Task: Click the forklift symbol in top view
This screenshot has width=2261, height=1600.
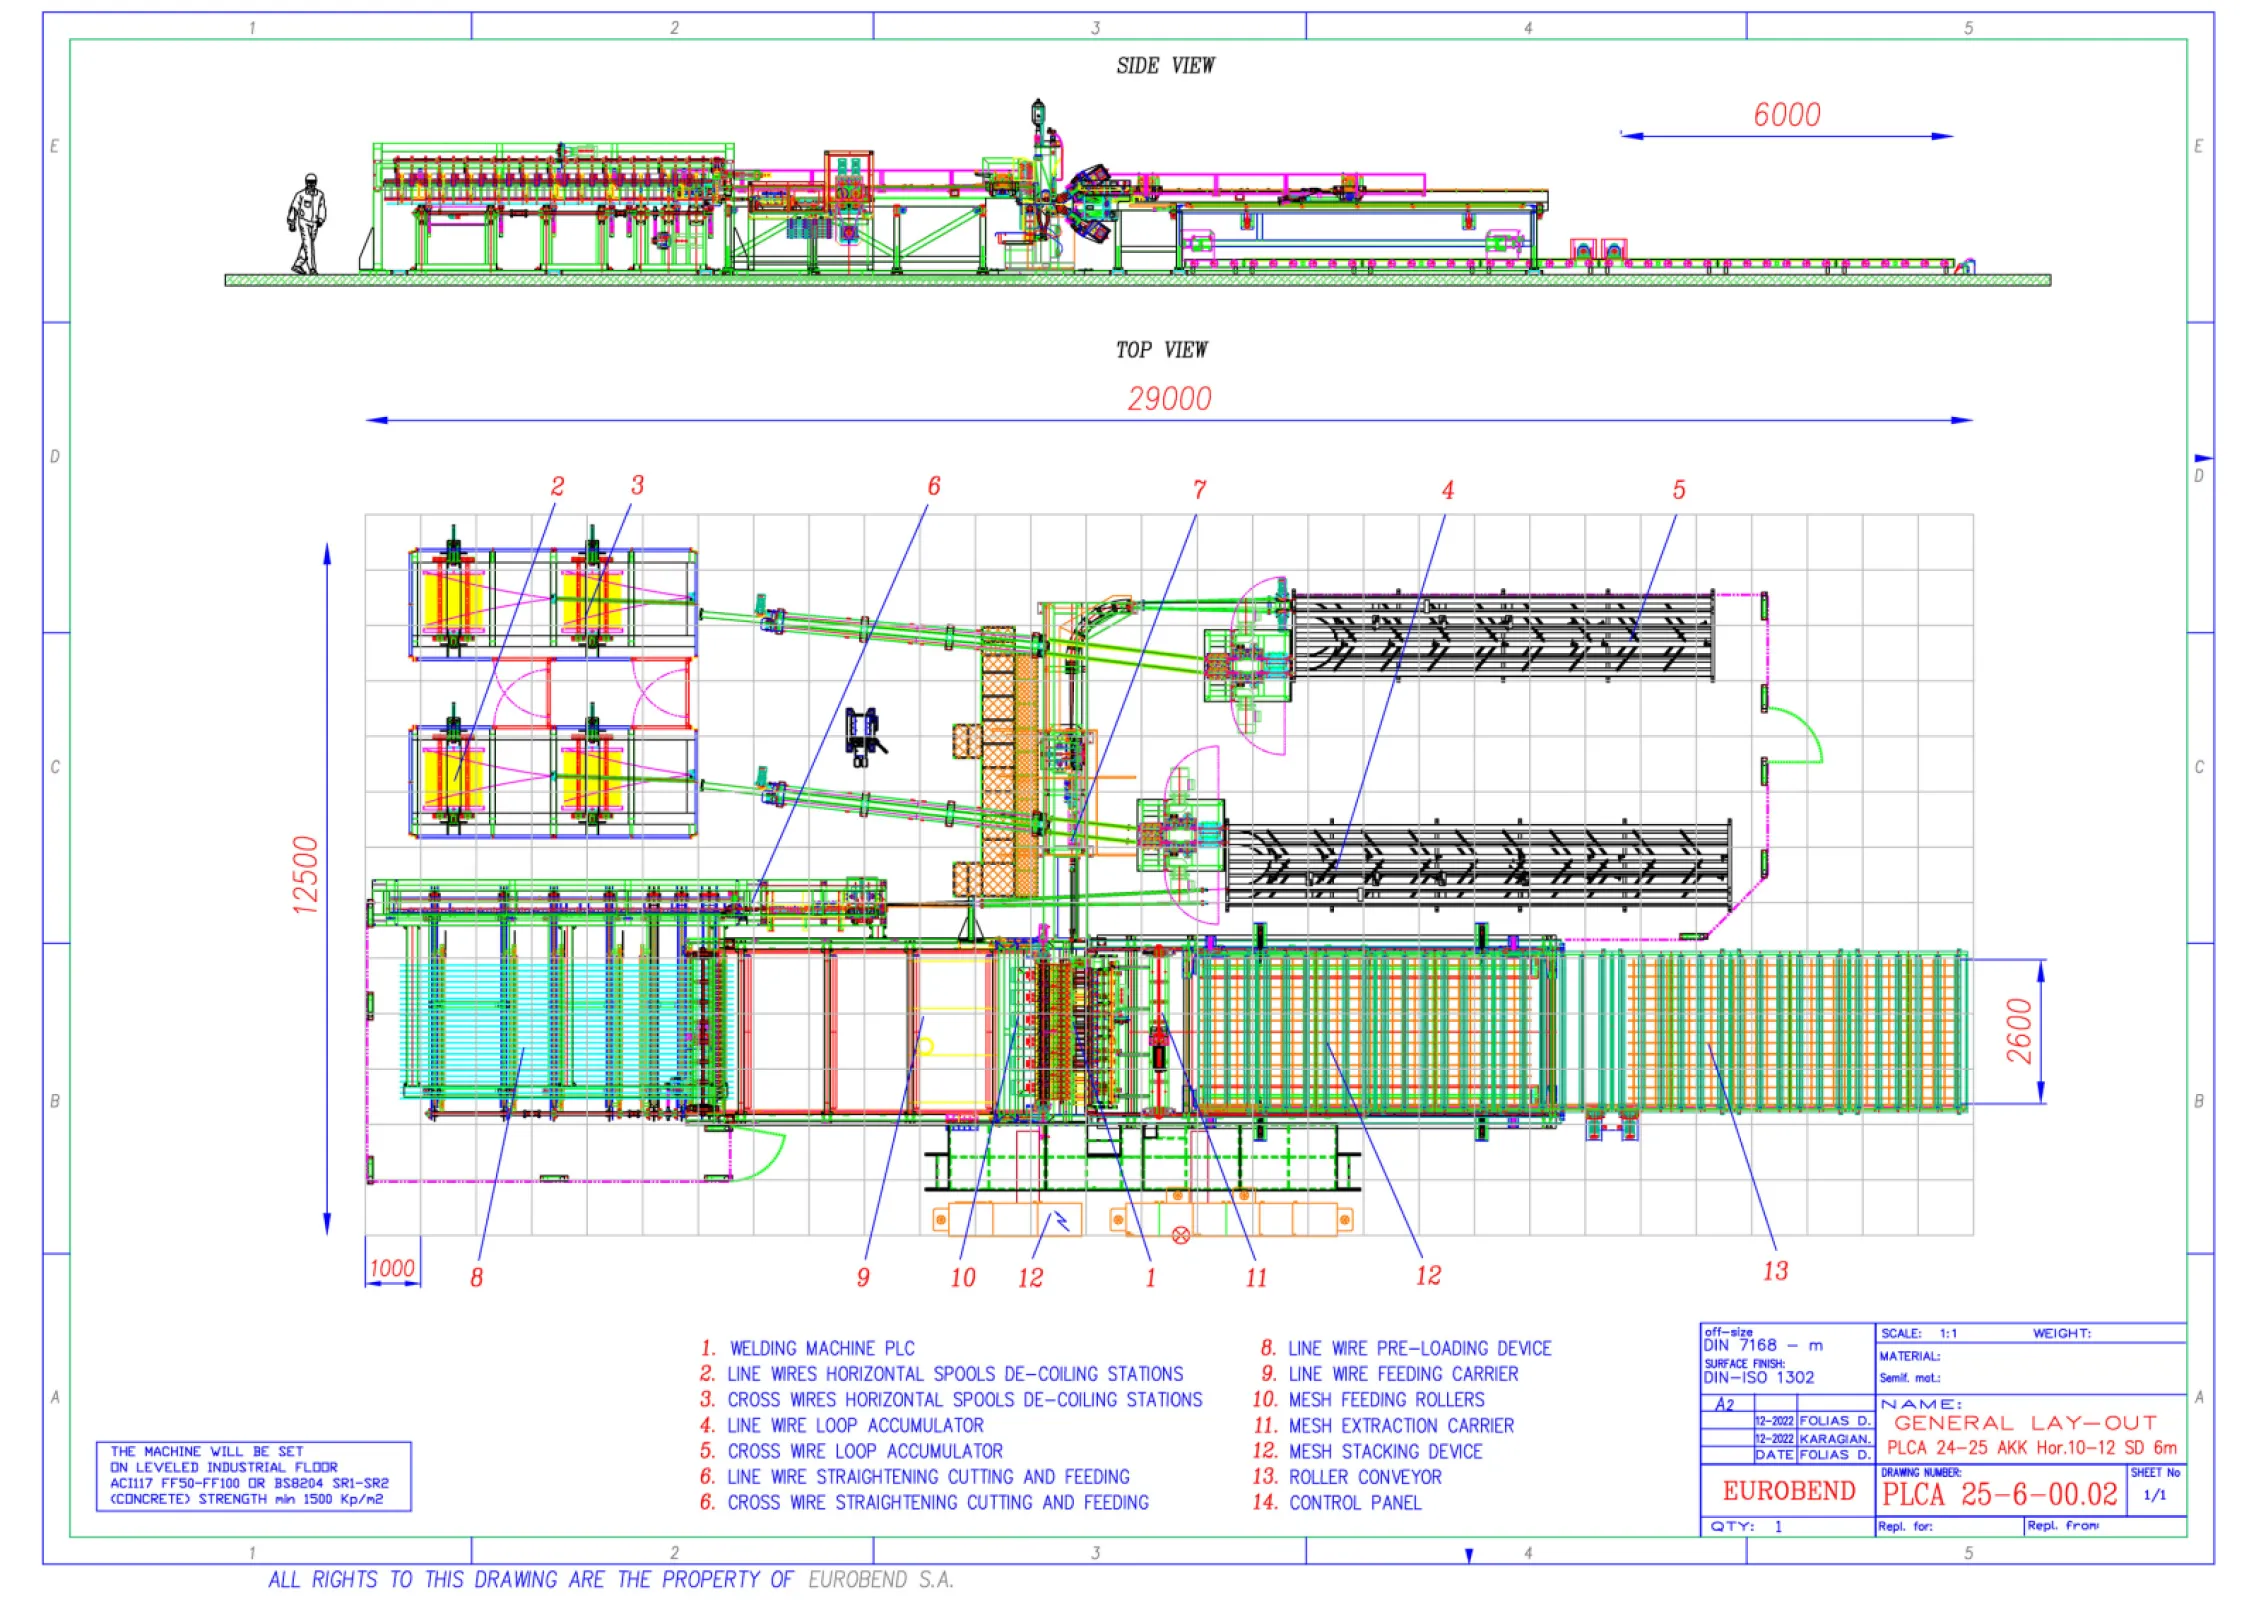Action: point(864,735)
